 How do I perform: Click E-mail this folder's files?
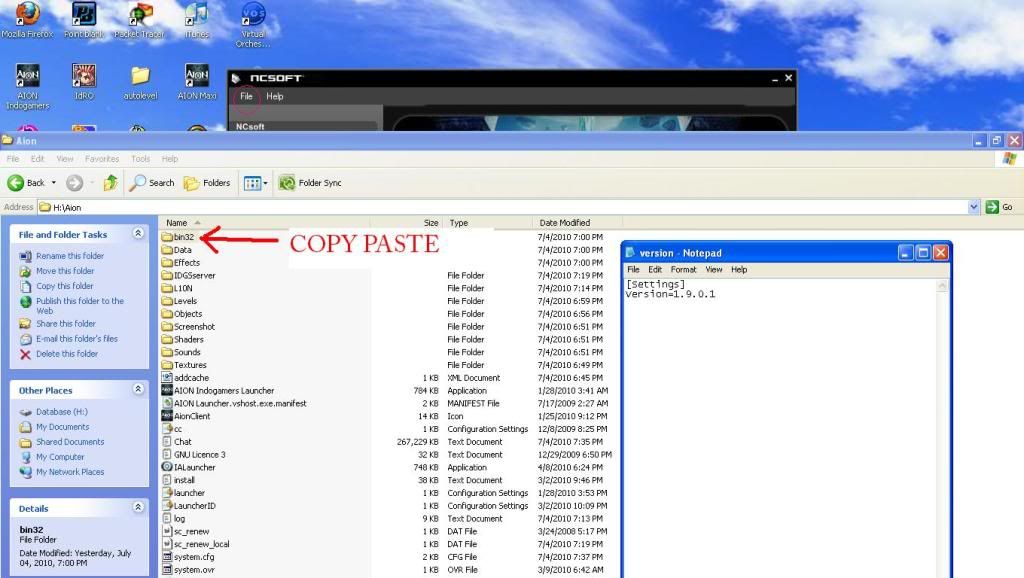(76, 339)
